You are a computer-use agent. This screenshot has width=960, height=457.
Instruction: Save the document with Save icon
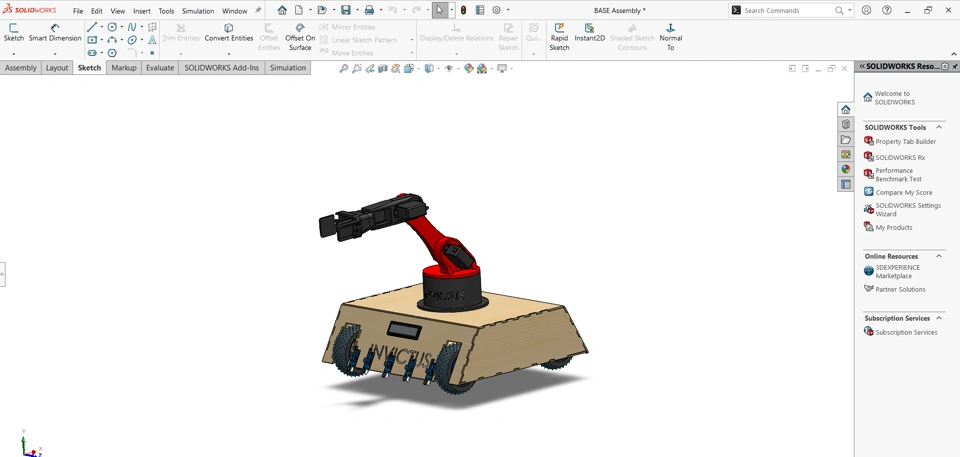click(x=345, y=10)
